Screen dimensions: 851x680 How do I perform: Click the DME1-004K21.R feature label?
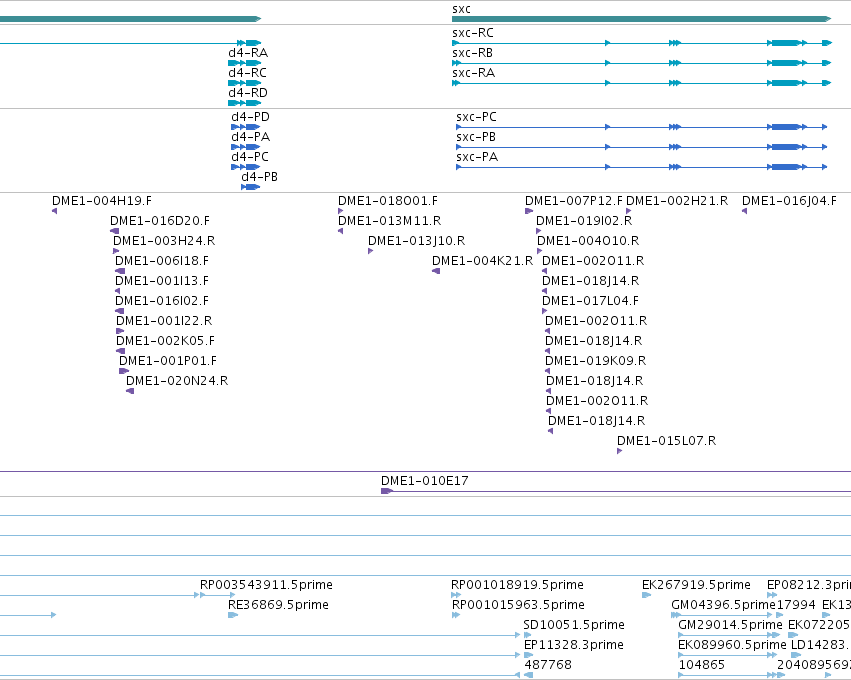(482, 262)
